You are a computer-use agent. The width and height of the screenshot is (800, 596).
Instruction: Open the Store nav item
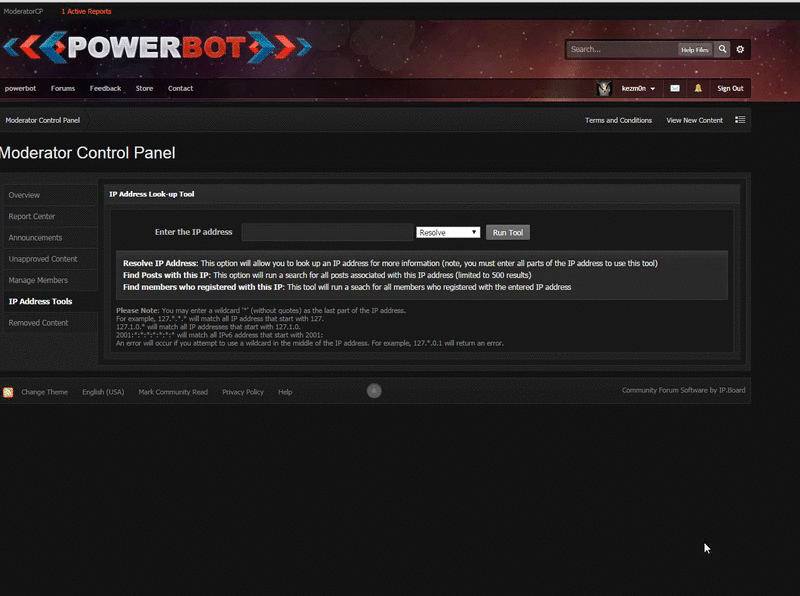pyautogui.click(x=144, y=88)
